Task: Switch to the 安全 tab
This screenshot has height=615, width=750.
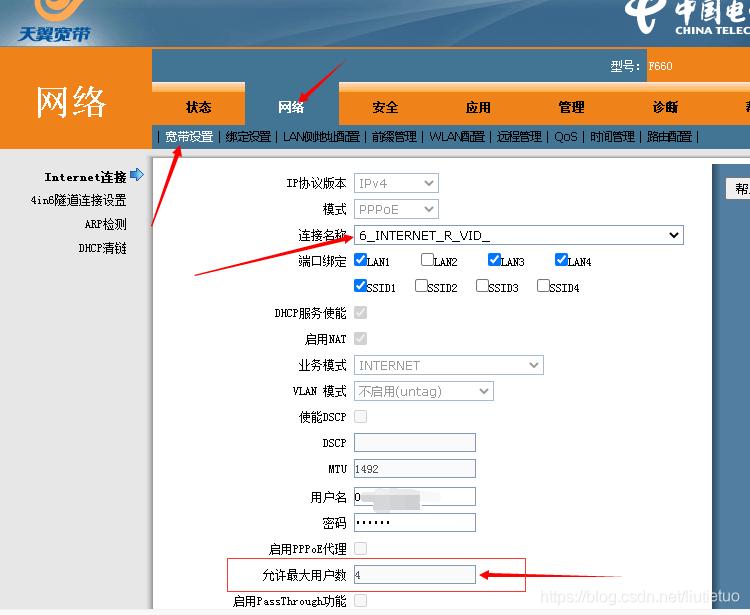Action: click(385, 107)
